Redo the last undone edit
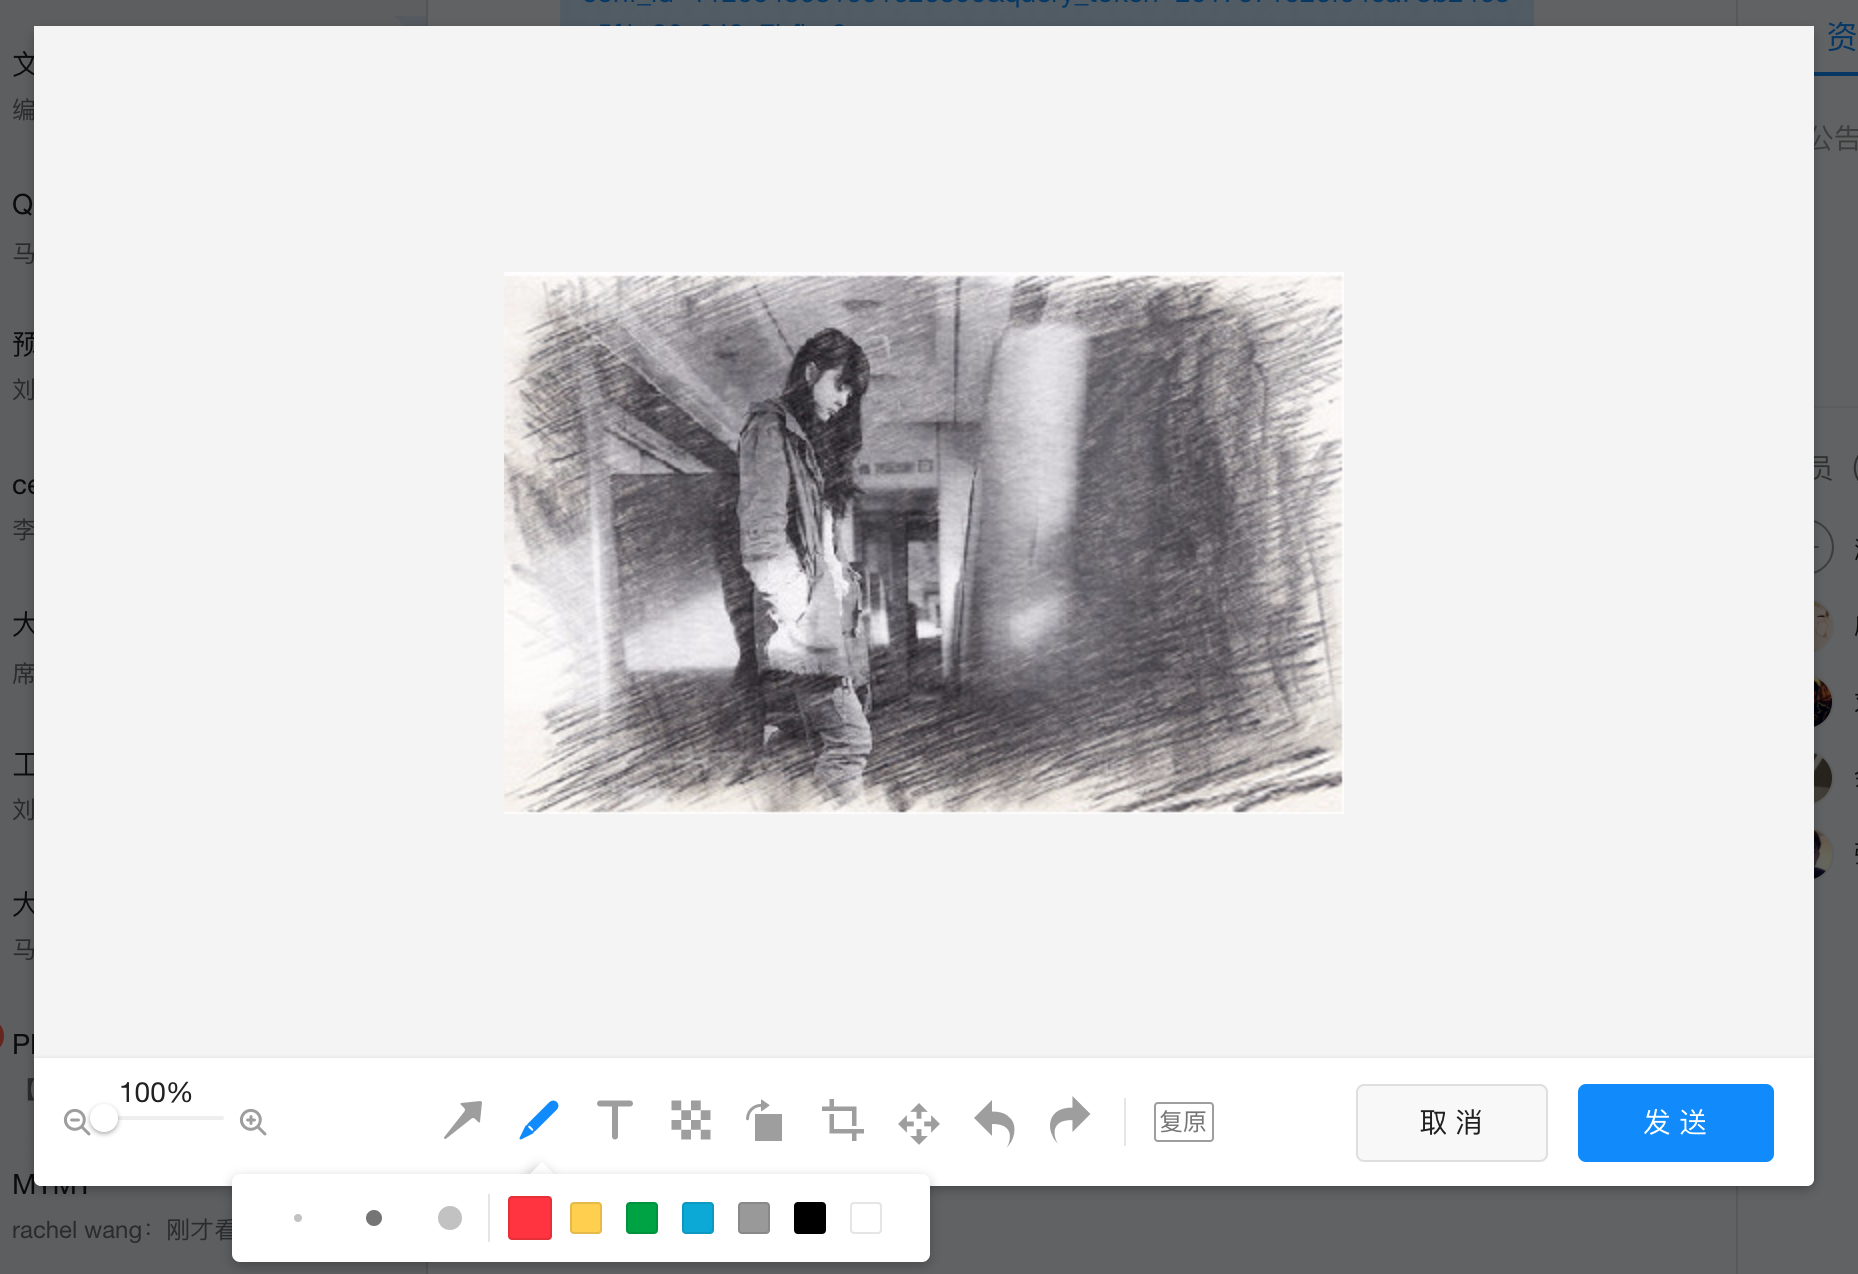 click(x=1069, y=1121)
